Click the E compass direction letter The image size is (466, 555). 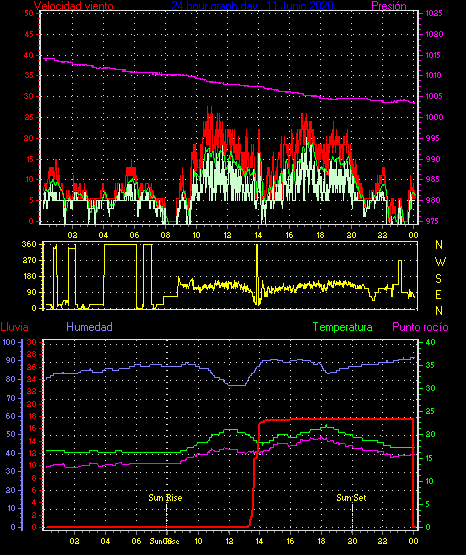pos(438,294)
